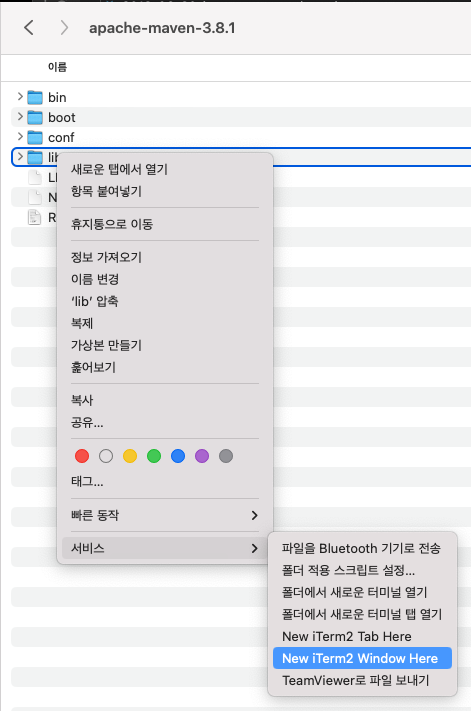Image resolution: width=471 pixels, height=711 pixels.
Task: Click the text file icon in the bottom row
Action: [x=35, y=217]
